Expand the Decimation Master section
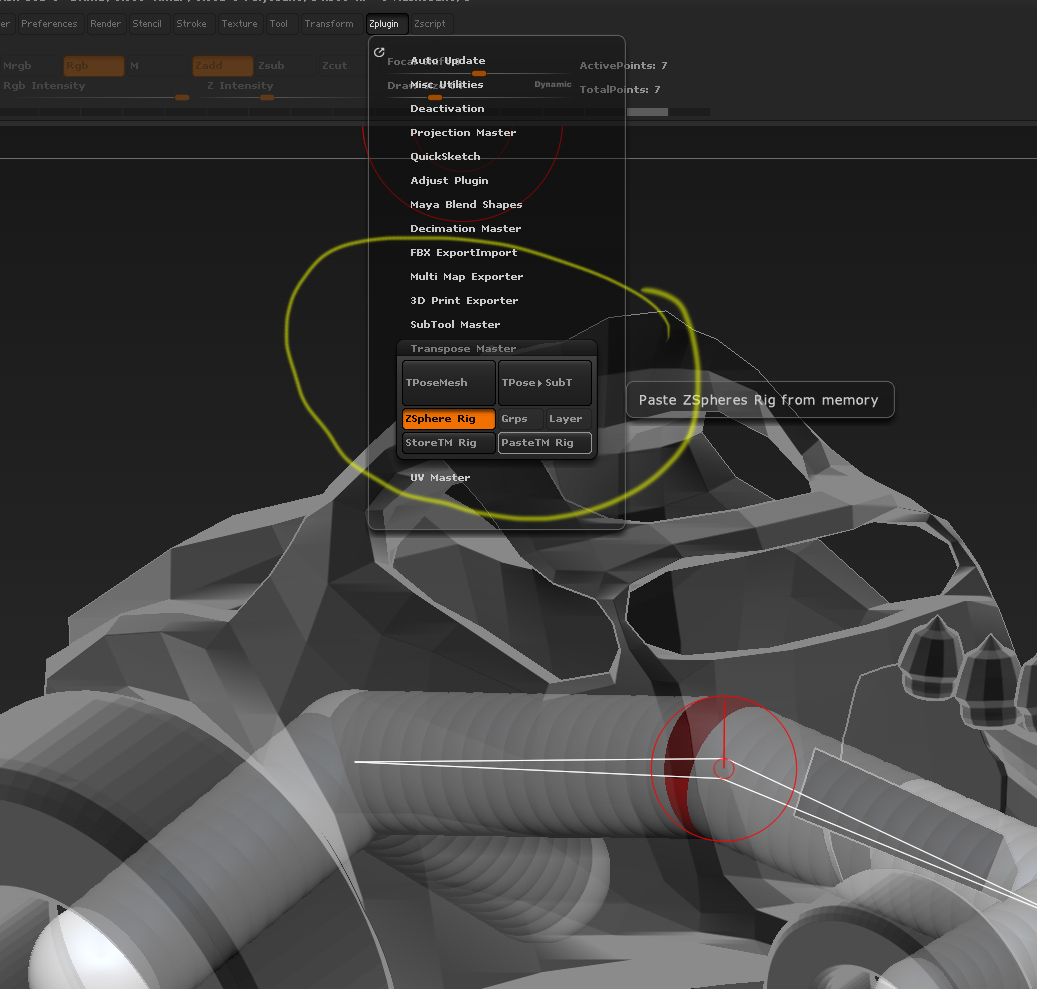Image resolution: width=1037 pixels, height=989 pixels. tap(466, 228)
